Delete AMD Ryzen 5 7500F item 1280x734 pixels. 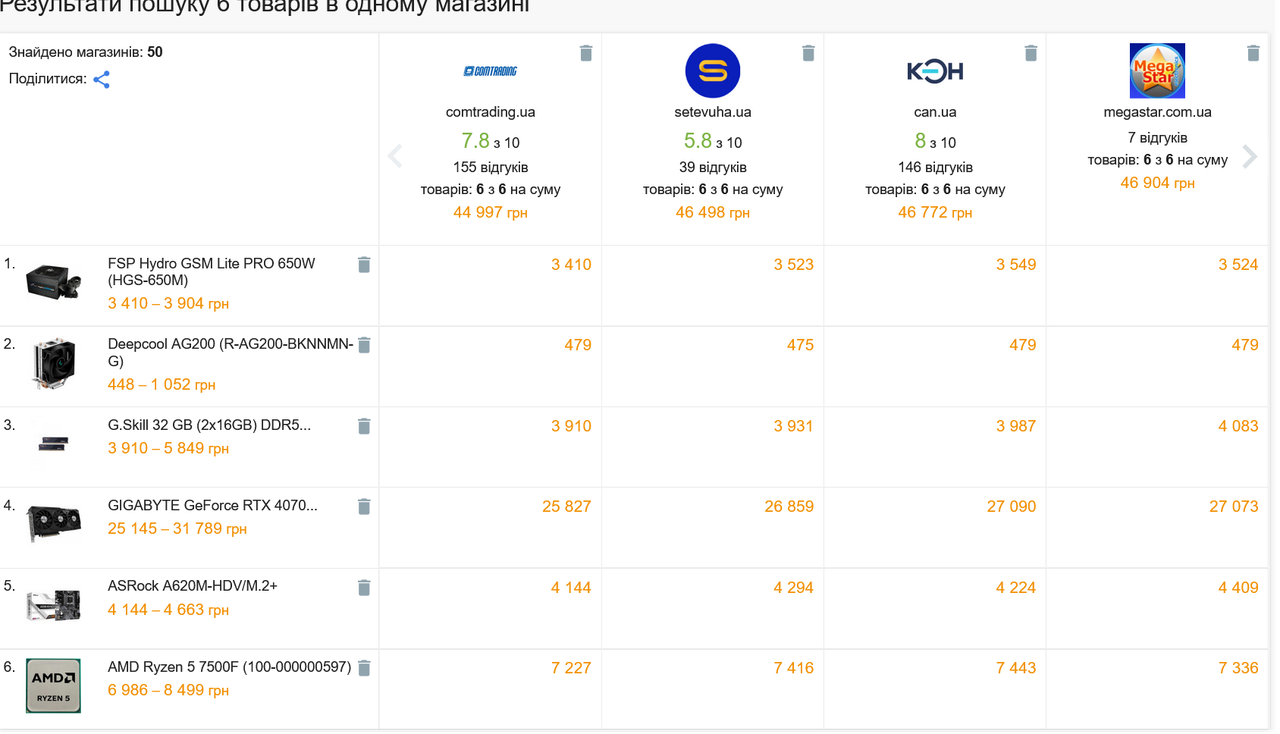coord(364,668)
